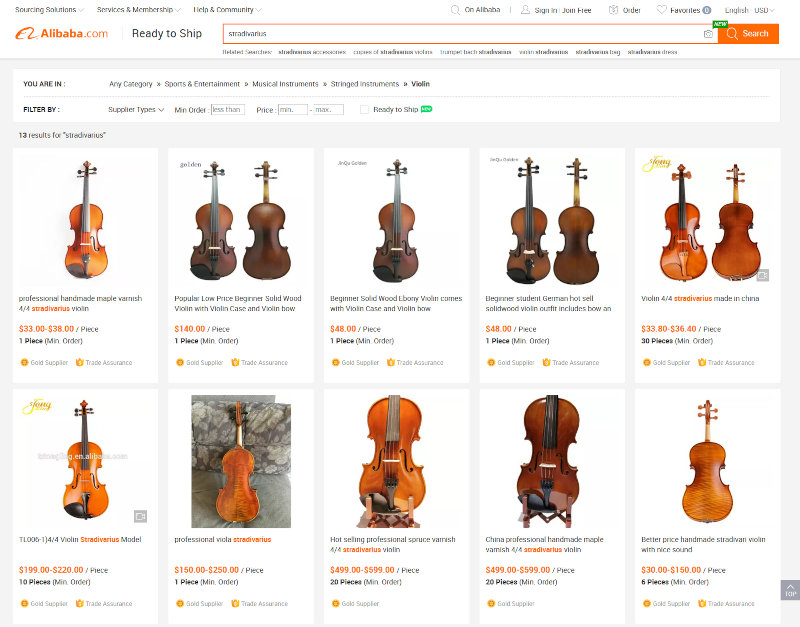
Task: Enable the Ready to Ship checkbox
Action: (x=364, y=109)
